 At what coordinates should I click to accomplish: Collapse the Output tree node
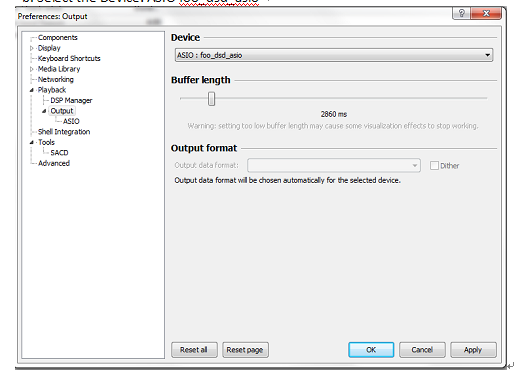[44, 111]
